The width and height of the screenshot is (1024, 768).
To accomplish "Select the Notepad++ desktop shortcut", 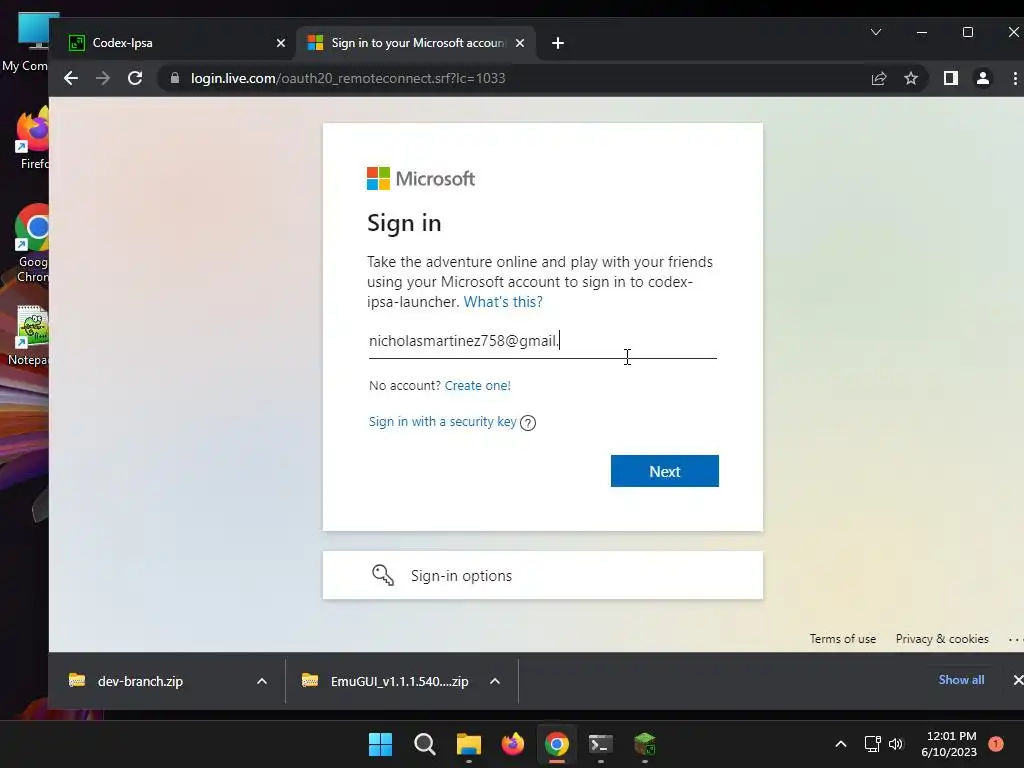I will click(x=29, y=336).
